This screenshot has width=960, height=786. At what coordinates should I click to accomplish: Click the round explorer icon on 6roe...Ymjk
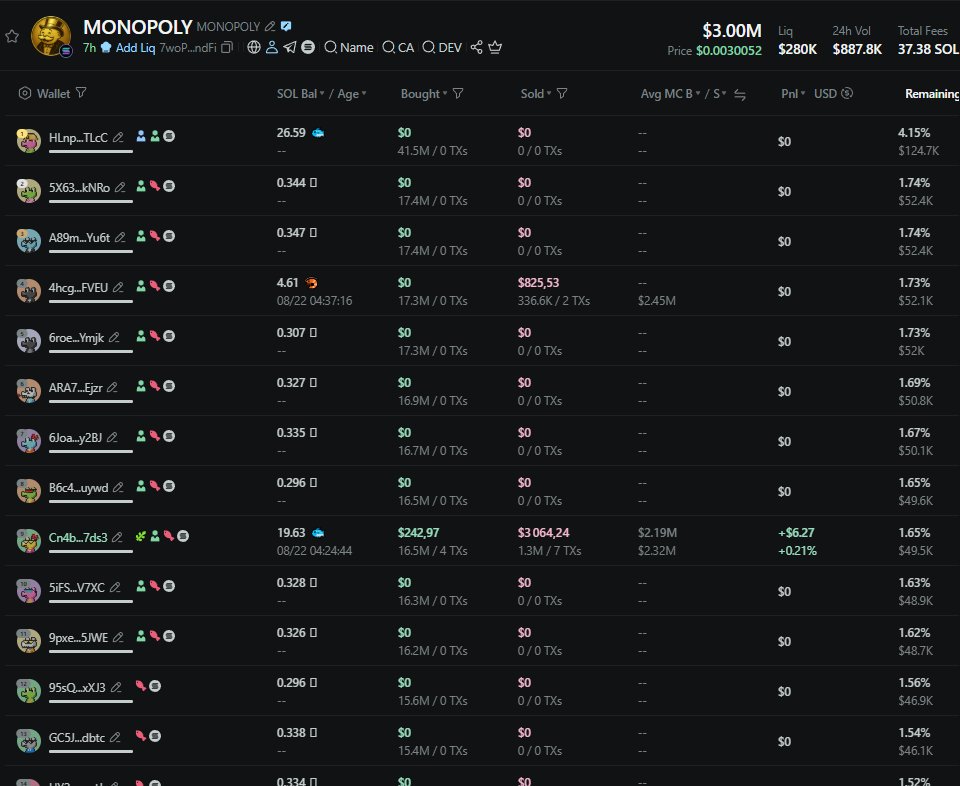click(x=169, y=336)
